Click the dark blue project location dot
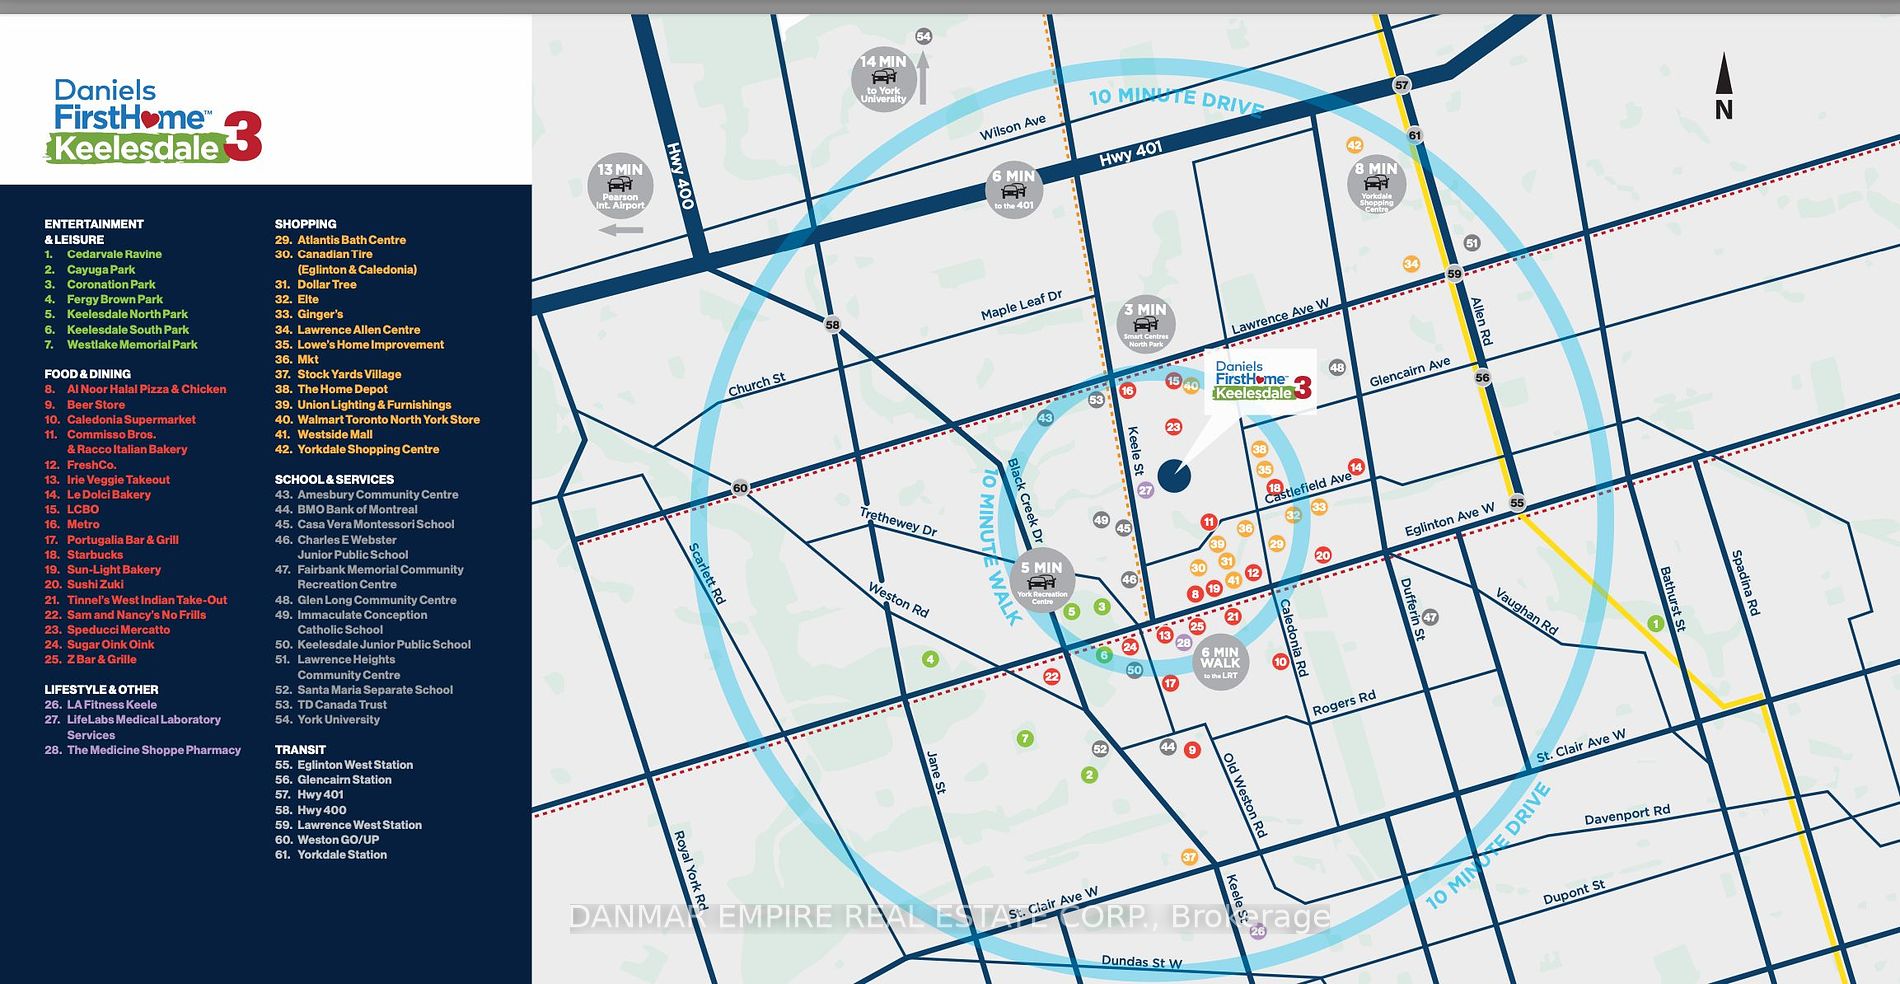The width and height of the screenshot is (1900, 984). [x=1174, y=476]
